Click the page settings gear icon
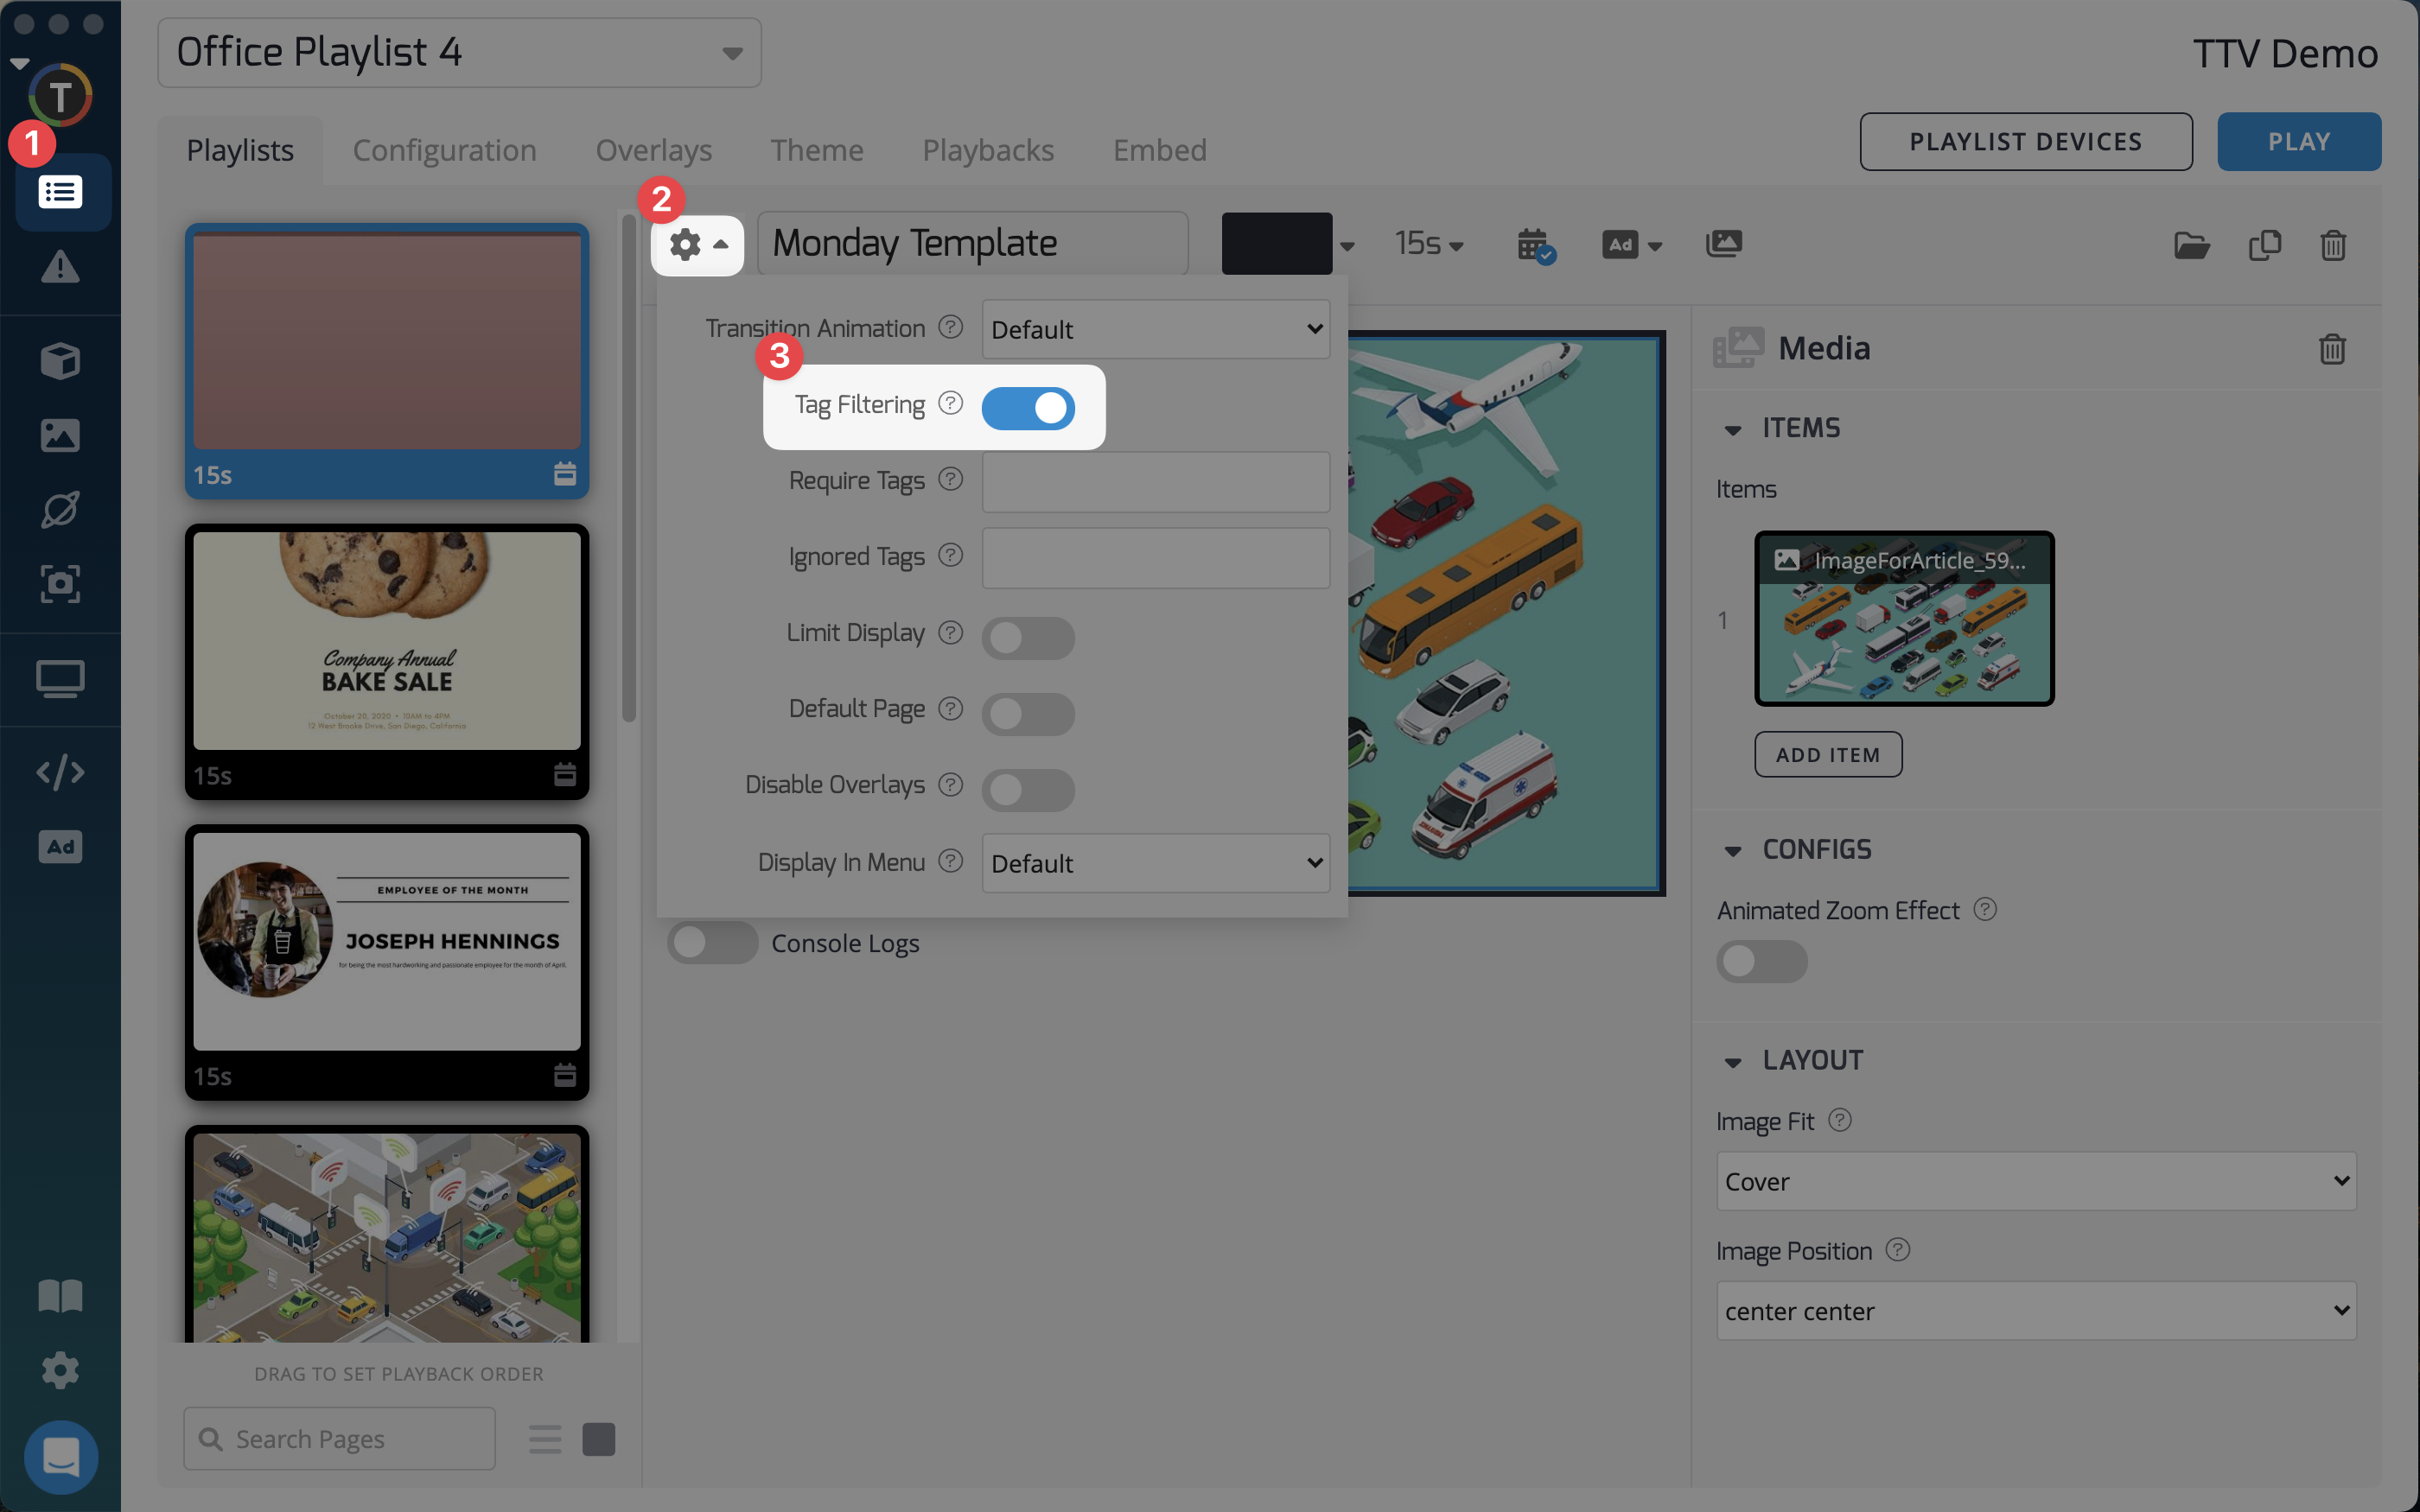The width and height of the screenshot is (2420, 1512). click(x=686, y=244)
